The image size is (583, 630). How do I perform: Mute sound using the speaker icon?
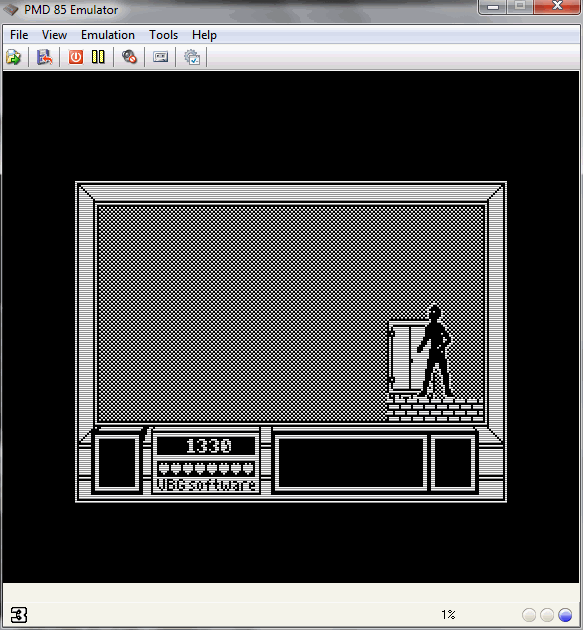click(x=129, y=57)
